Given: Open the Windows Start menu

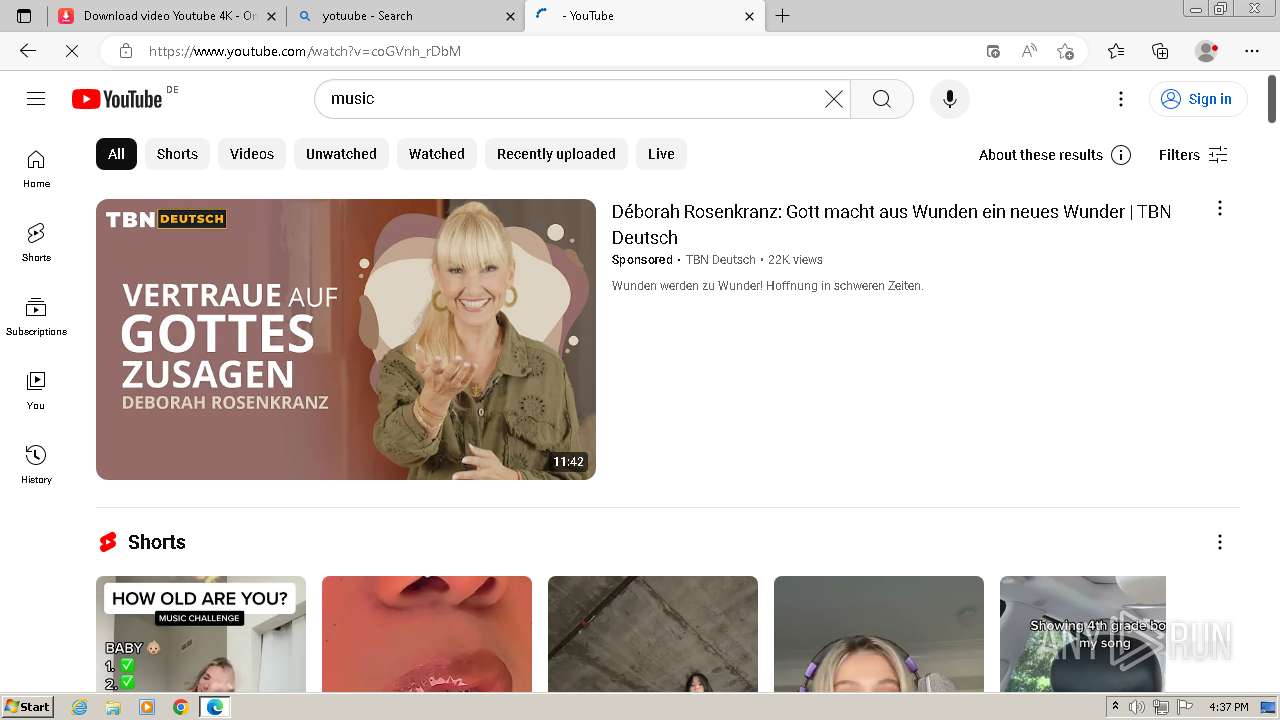Looking at the screenshot, I should [28, 707].
